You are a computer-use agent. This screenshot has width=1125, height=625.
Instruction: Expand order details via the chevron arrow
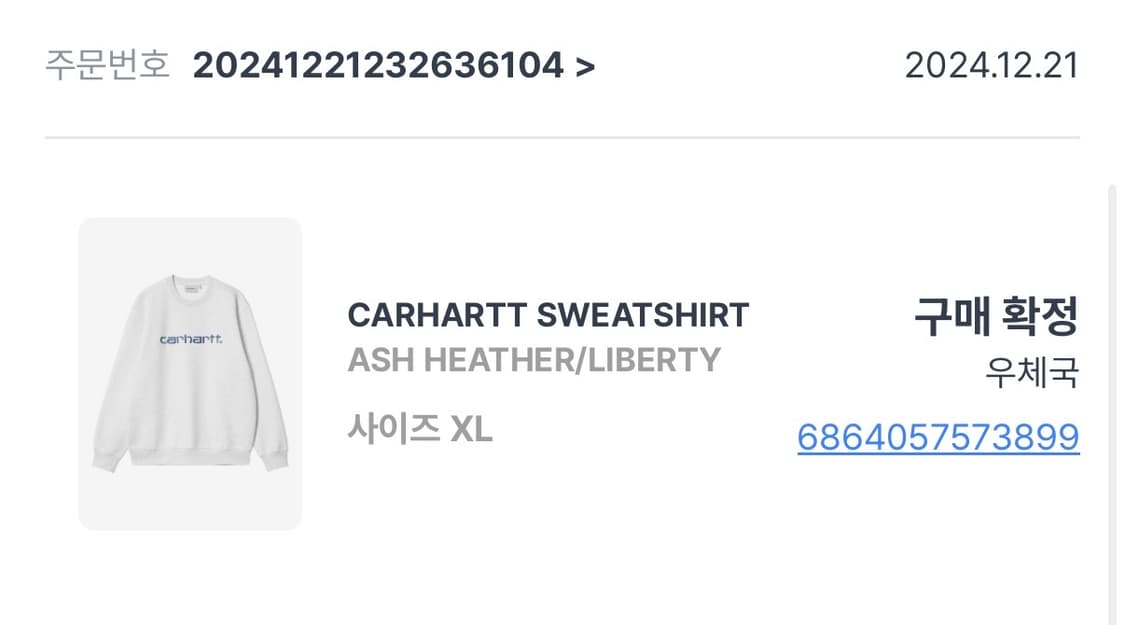click(x=586, y=67)
